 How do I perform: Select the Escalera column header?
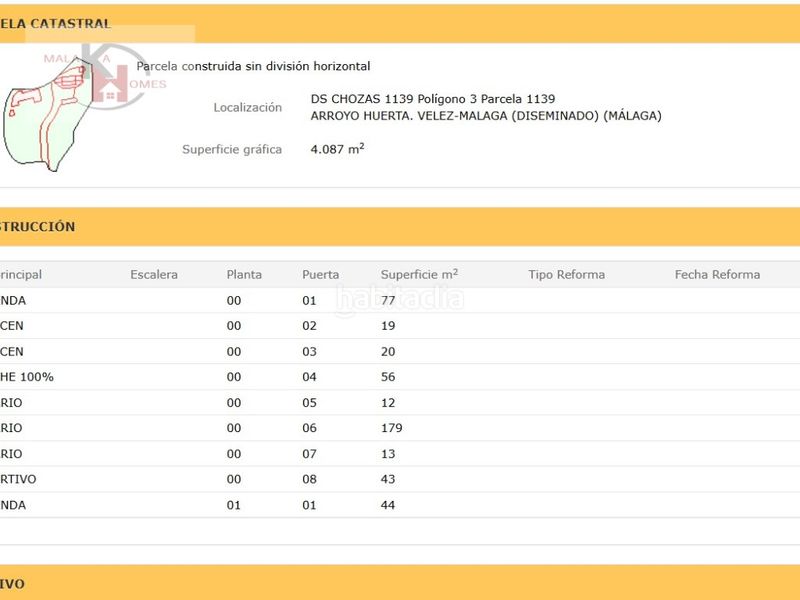click(x=154, y=274)
